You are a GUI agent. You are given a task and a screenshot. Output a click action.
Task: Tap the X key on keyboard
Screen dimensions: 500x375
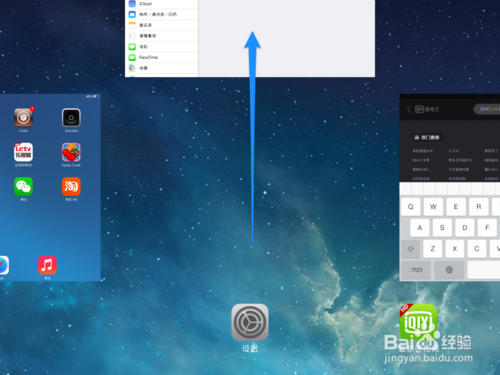click(455, 249)
